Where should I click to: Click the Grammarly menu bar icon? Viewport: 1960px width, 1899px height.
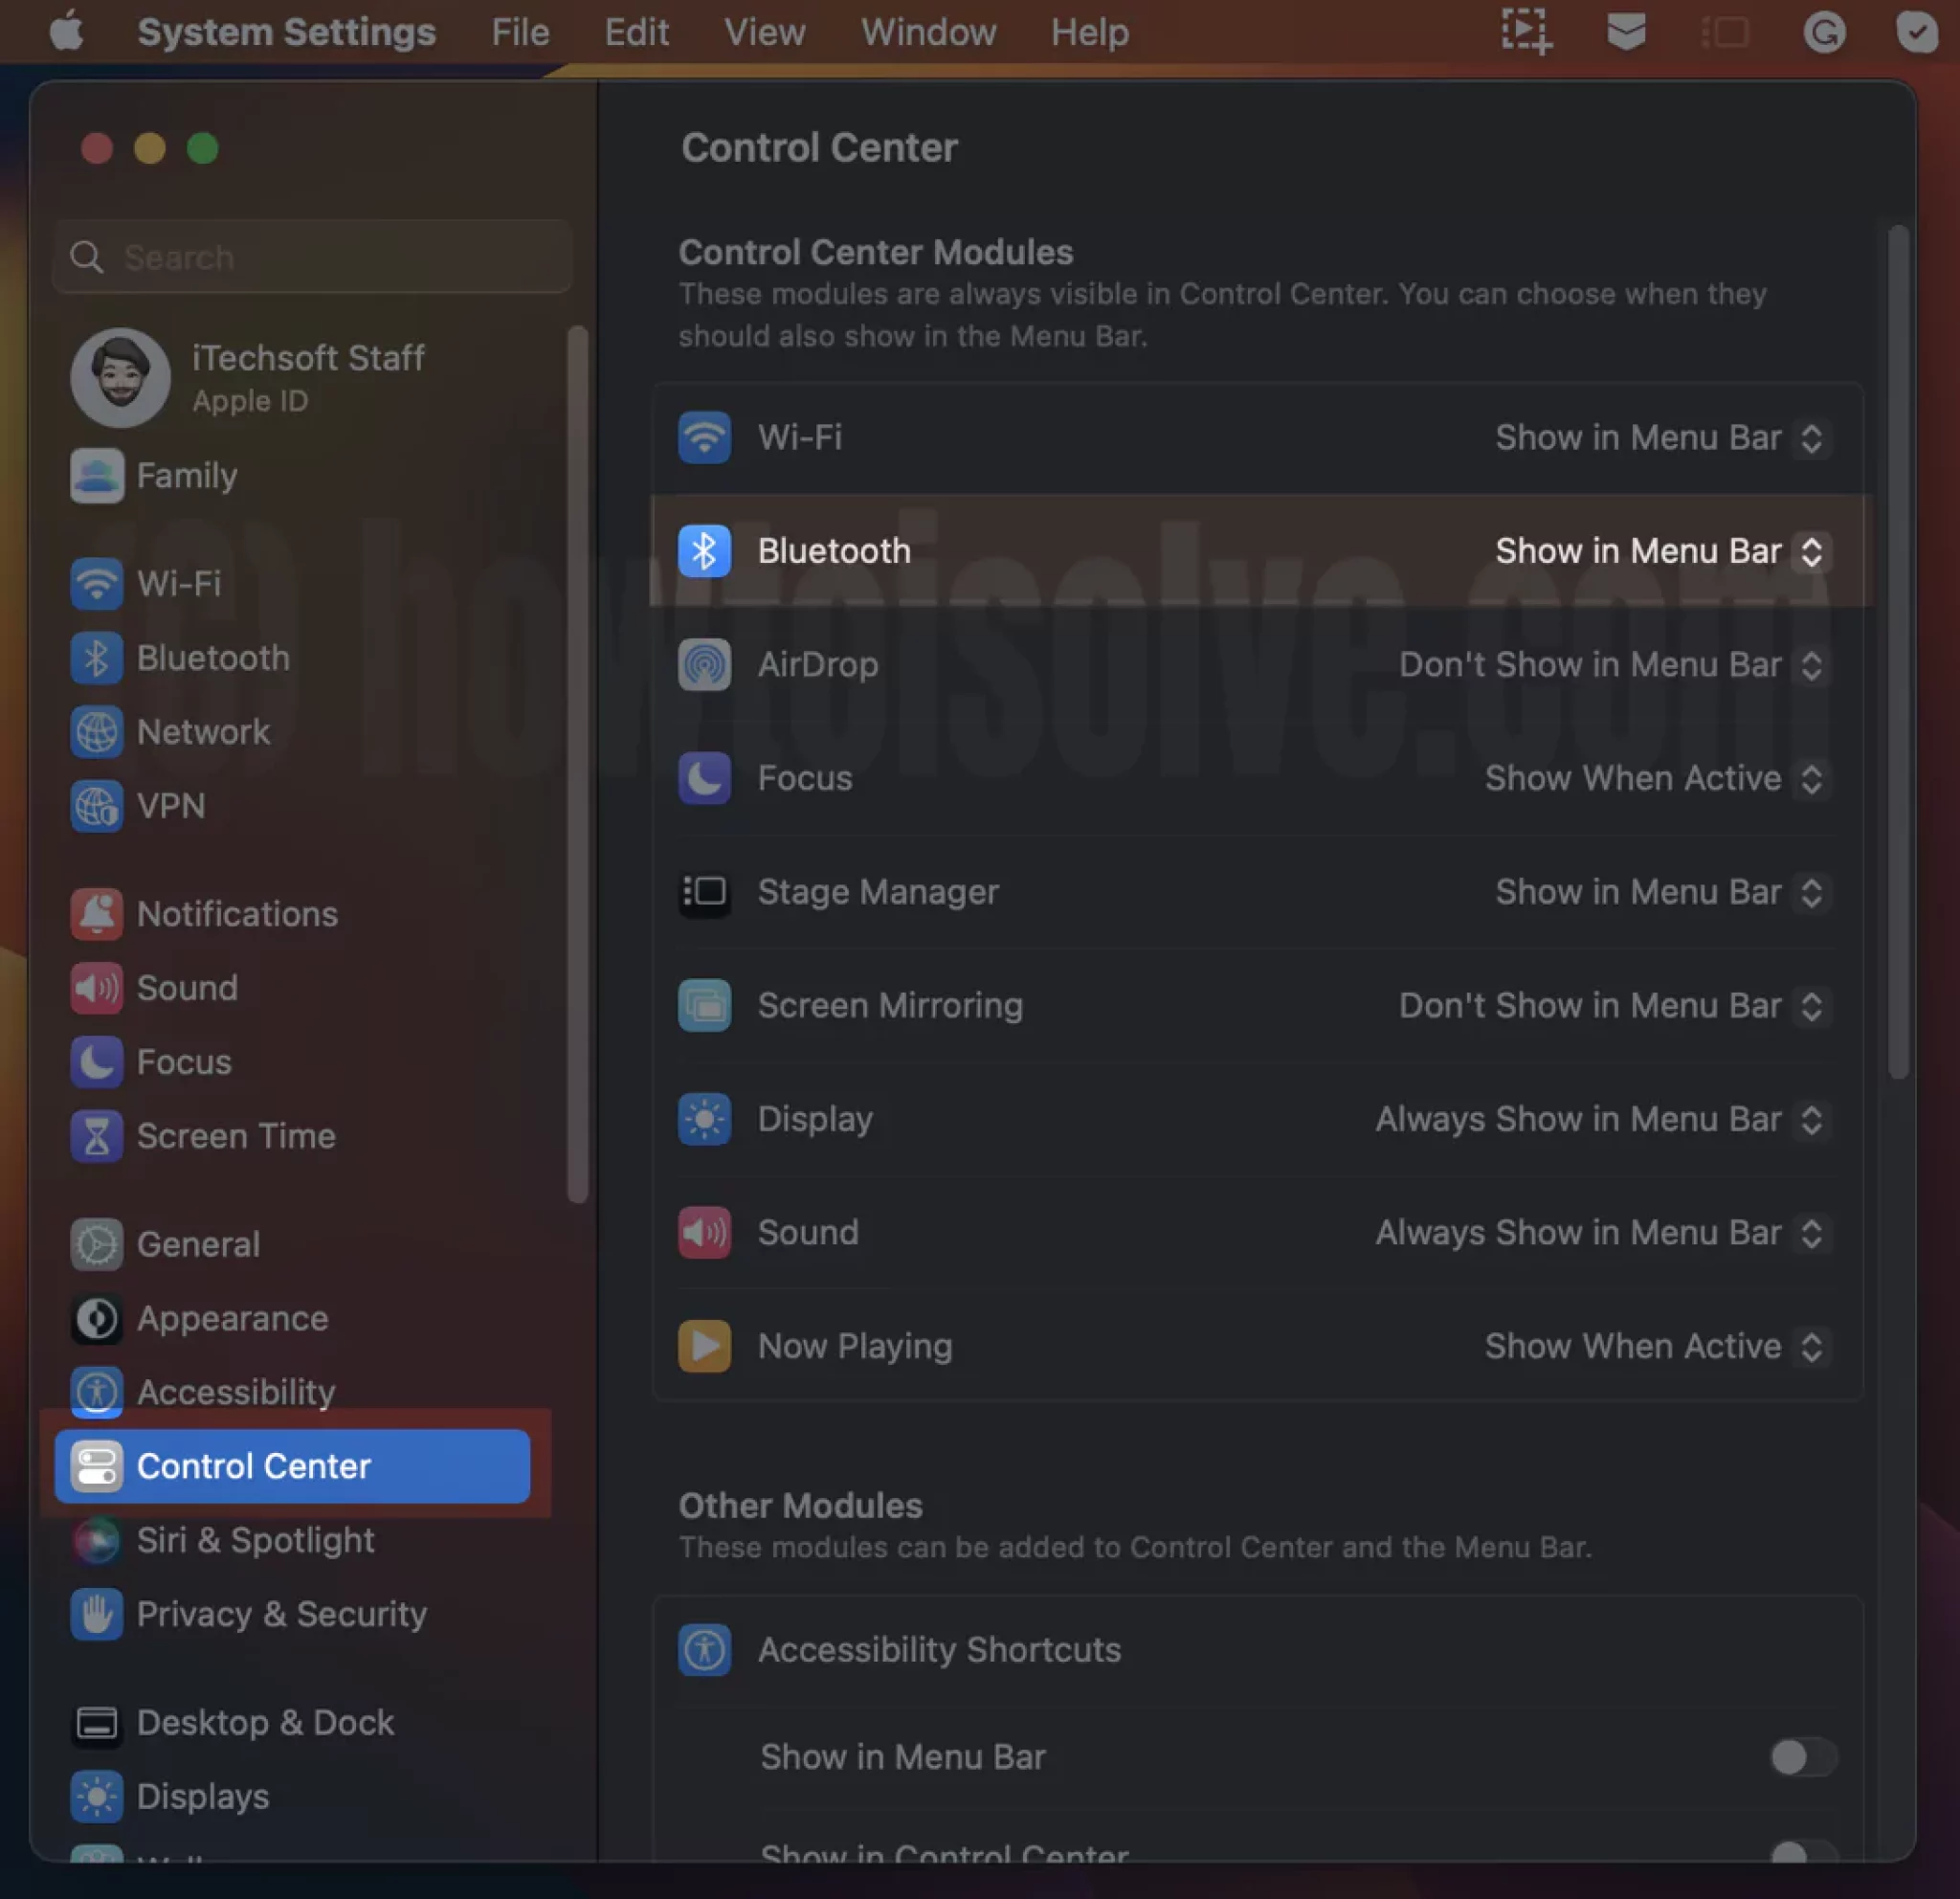pos(1824,32)
